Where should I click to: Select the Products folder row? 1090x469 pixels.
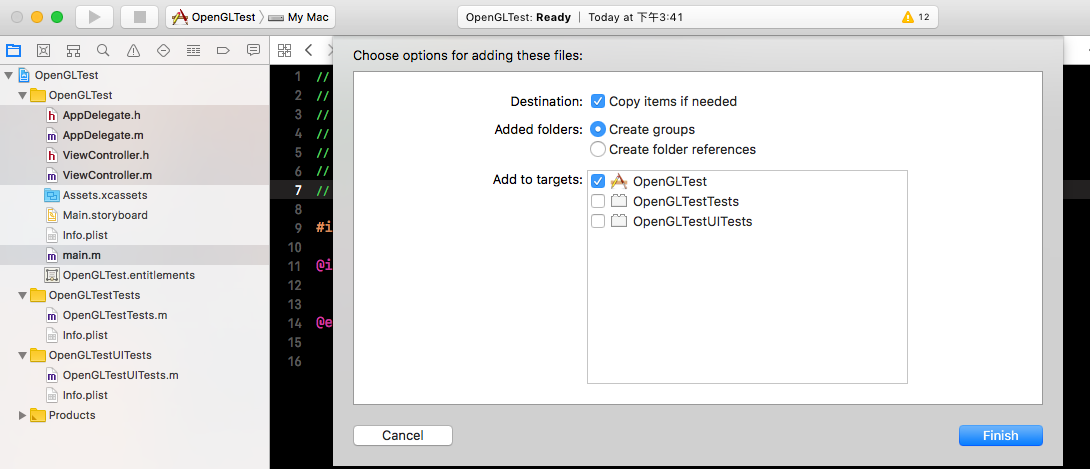coord(134,415)
